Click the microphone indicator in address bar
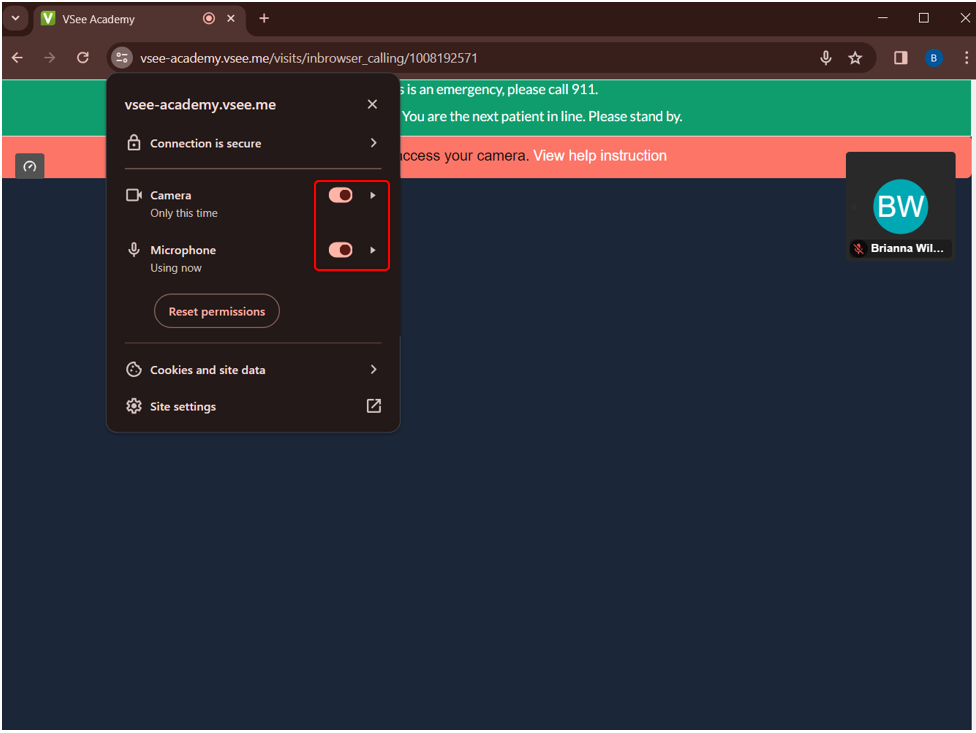 pos(825,58)
